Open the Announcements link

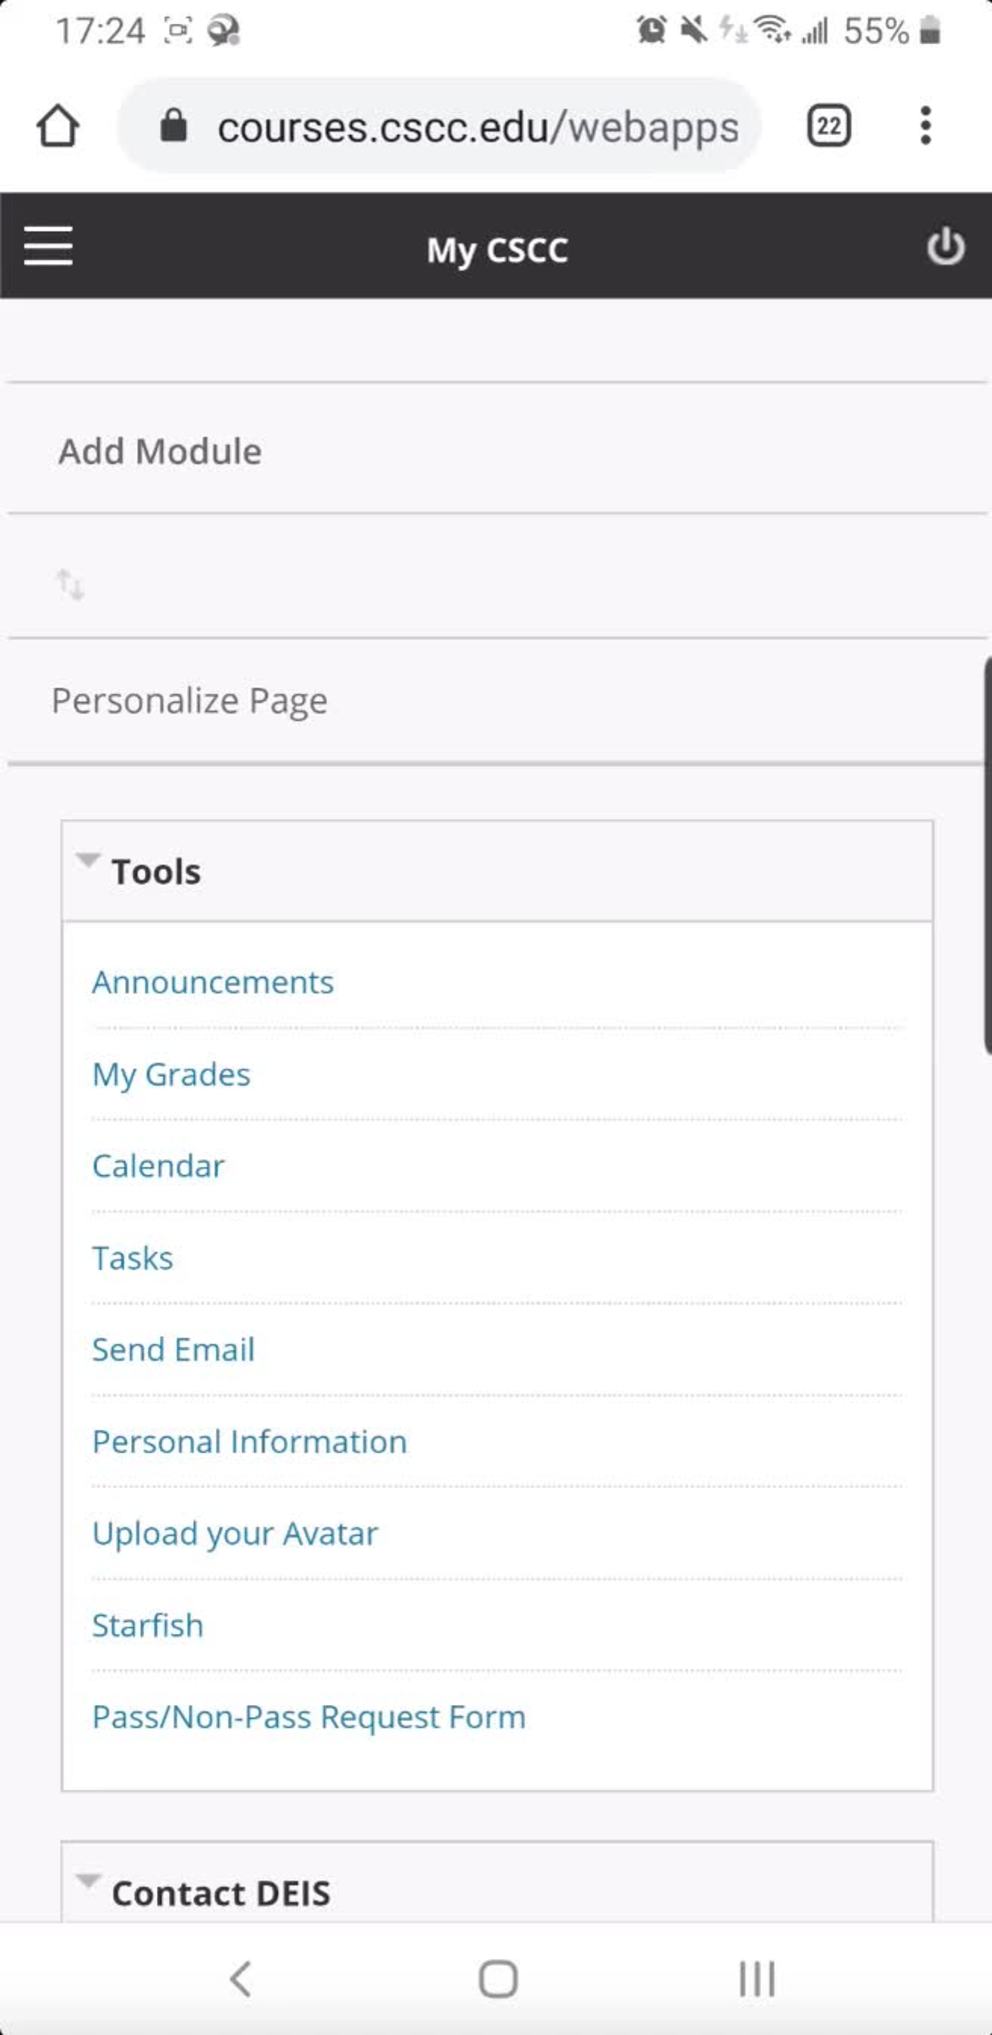[x=213, y=982]
